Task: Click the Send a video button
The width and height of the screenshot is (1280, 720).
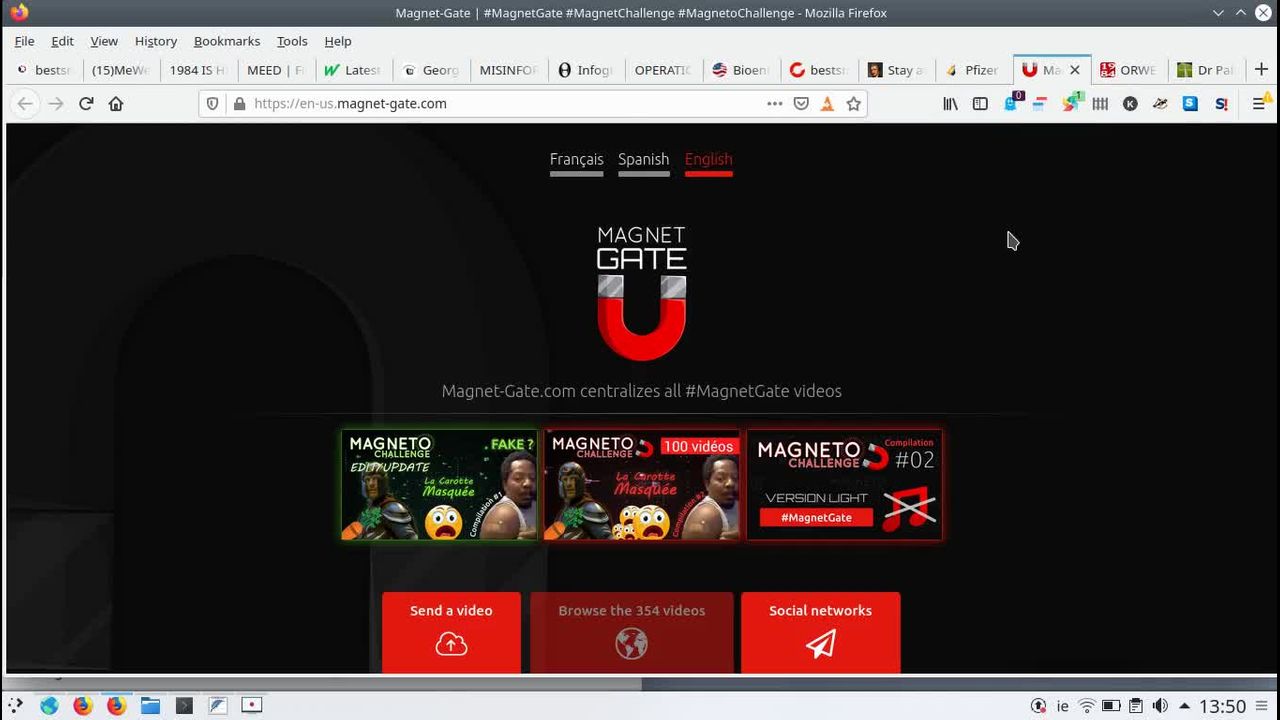Action: [x=451, y=631]
